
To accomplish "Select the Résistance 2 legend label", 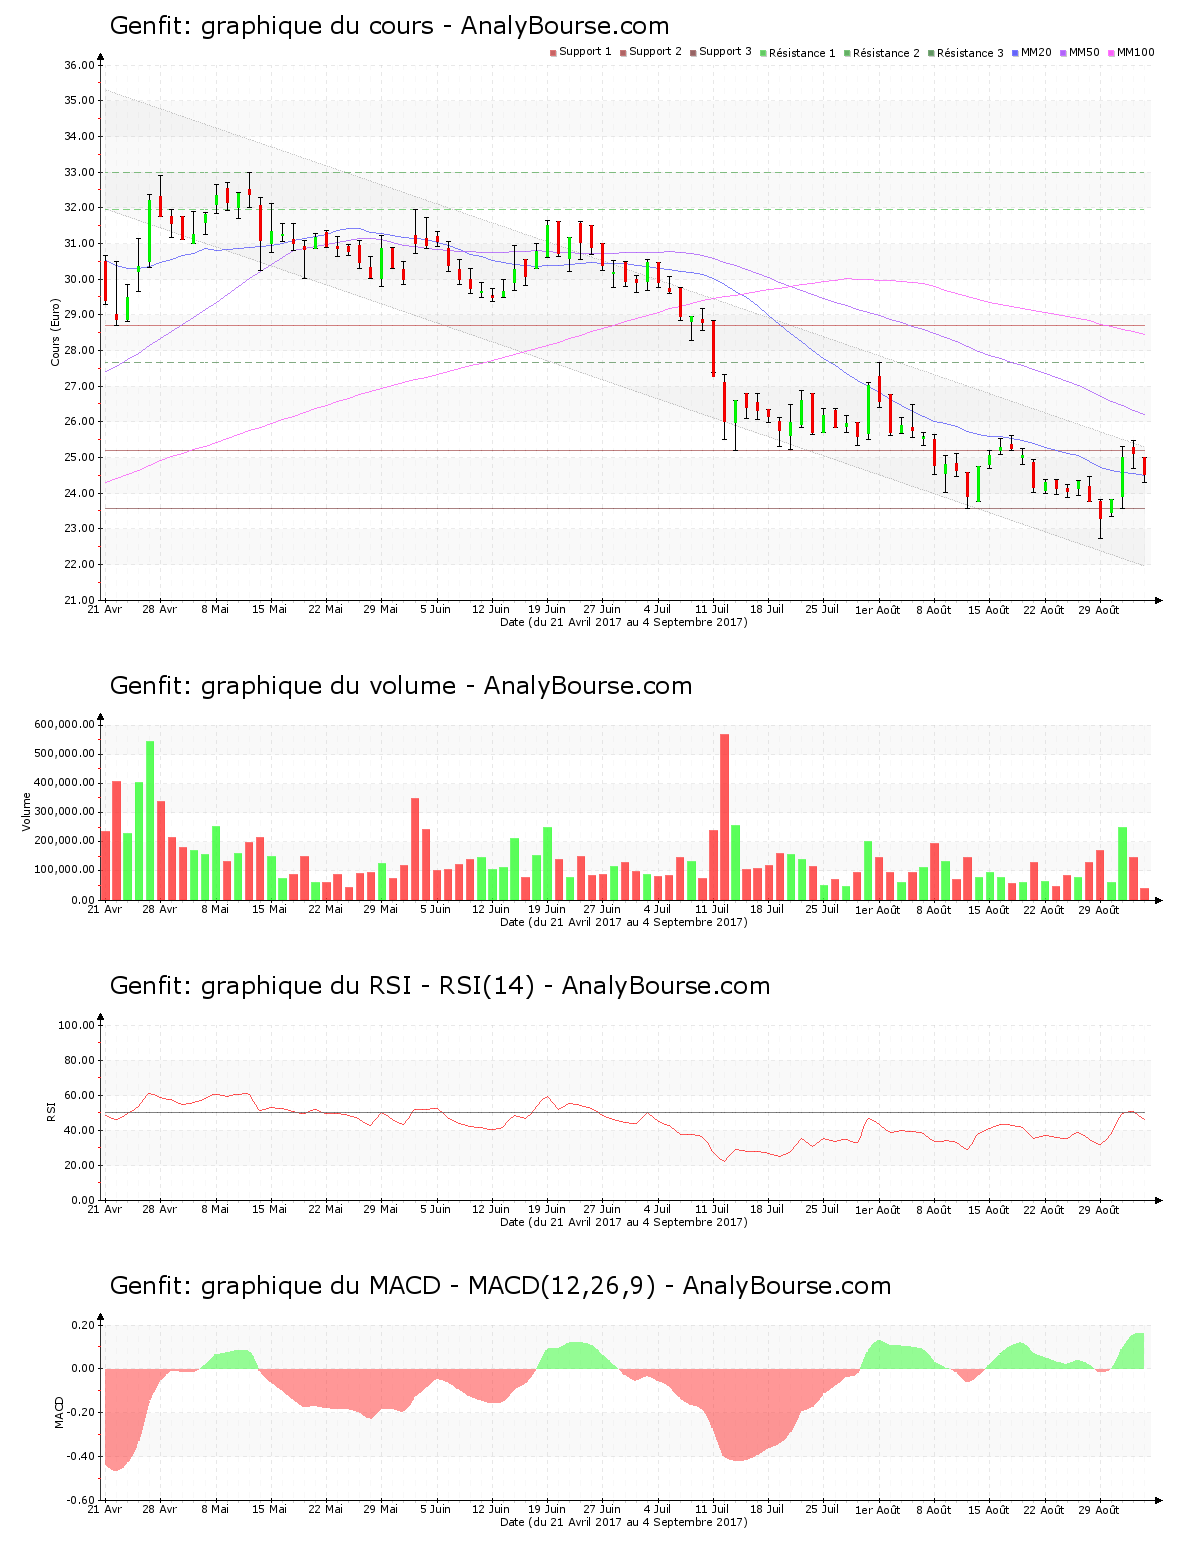I will [886, 53].
